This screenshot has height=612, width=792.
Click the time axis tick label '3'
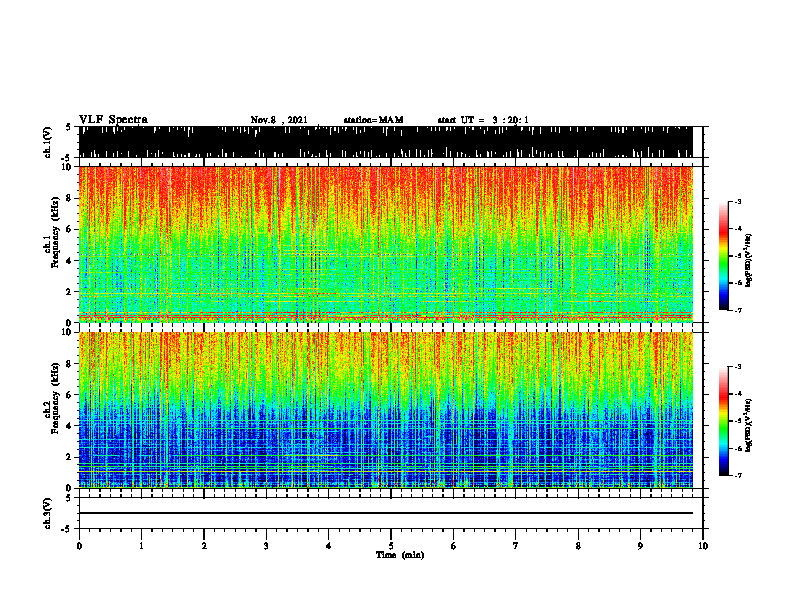point(266,546)
